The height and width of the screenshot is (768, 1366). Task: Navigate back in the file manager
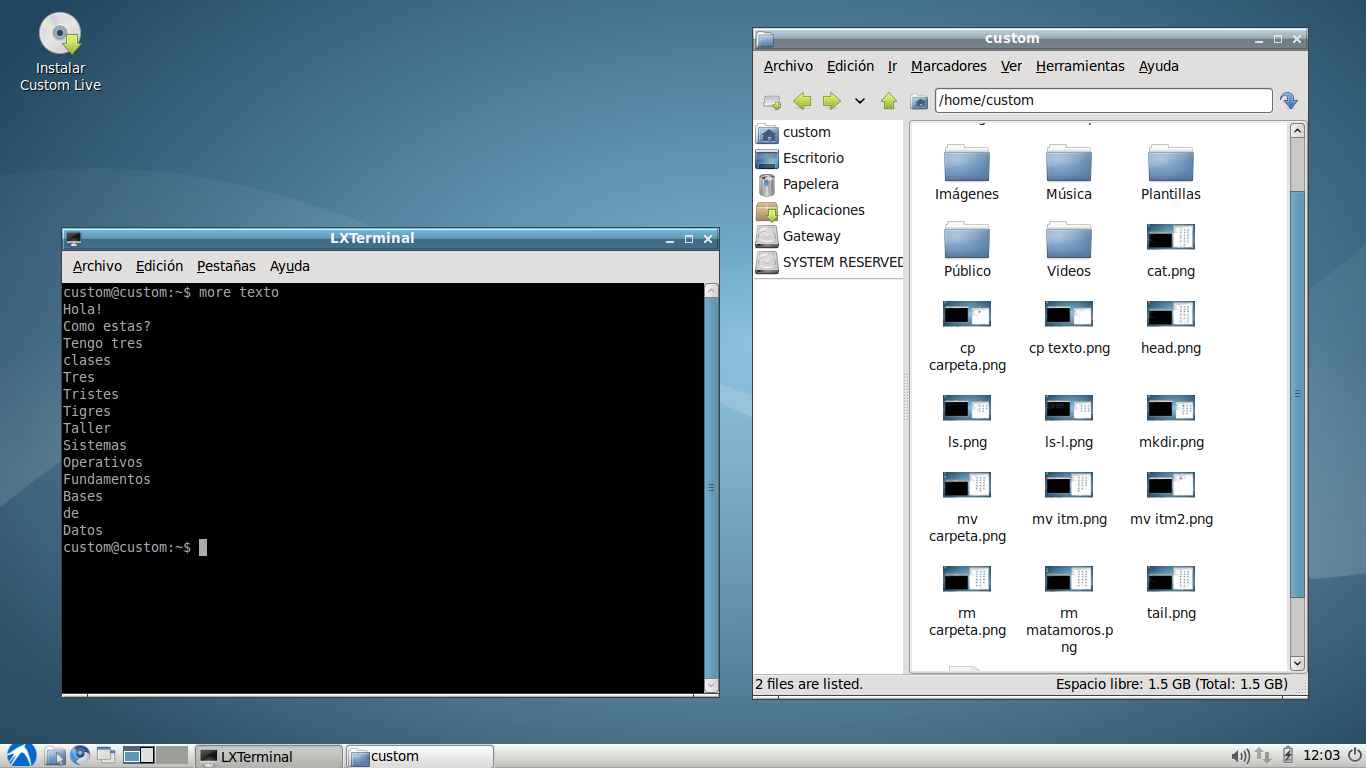point(802,100)
